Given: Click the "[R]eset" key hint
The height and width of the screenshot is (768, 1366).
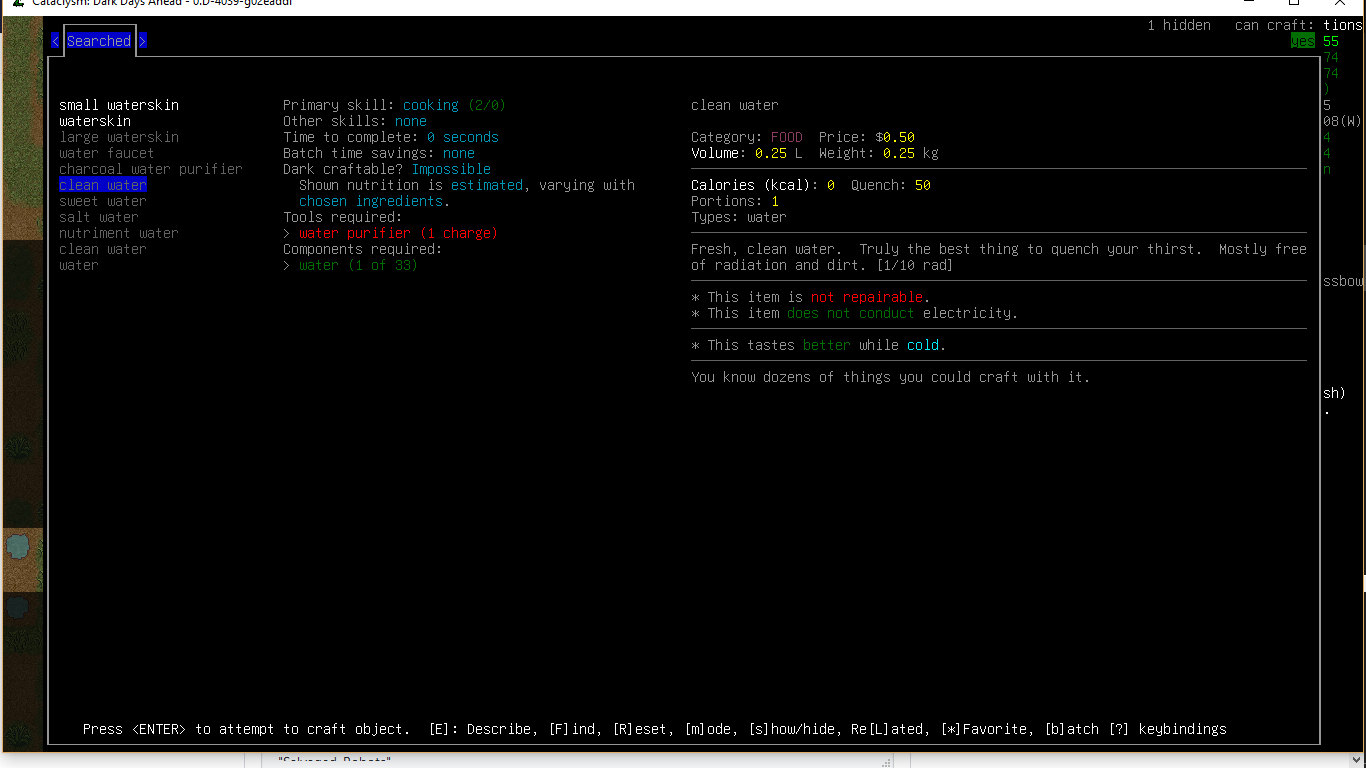Looking at the screenshot, I should [x=643, y=729].
